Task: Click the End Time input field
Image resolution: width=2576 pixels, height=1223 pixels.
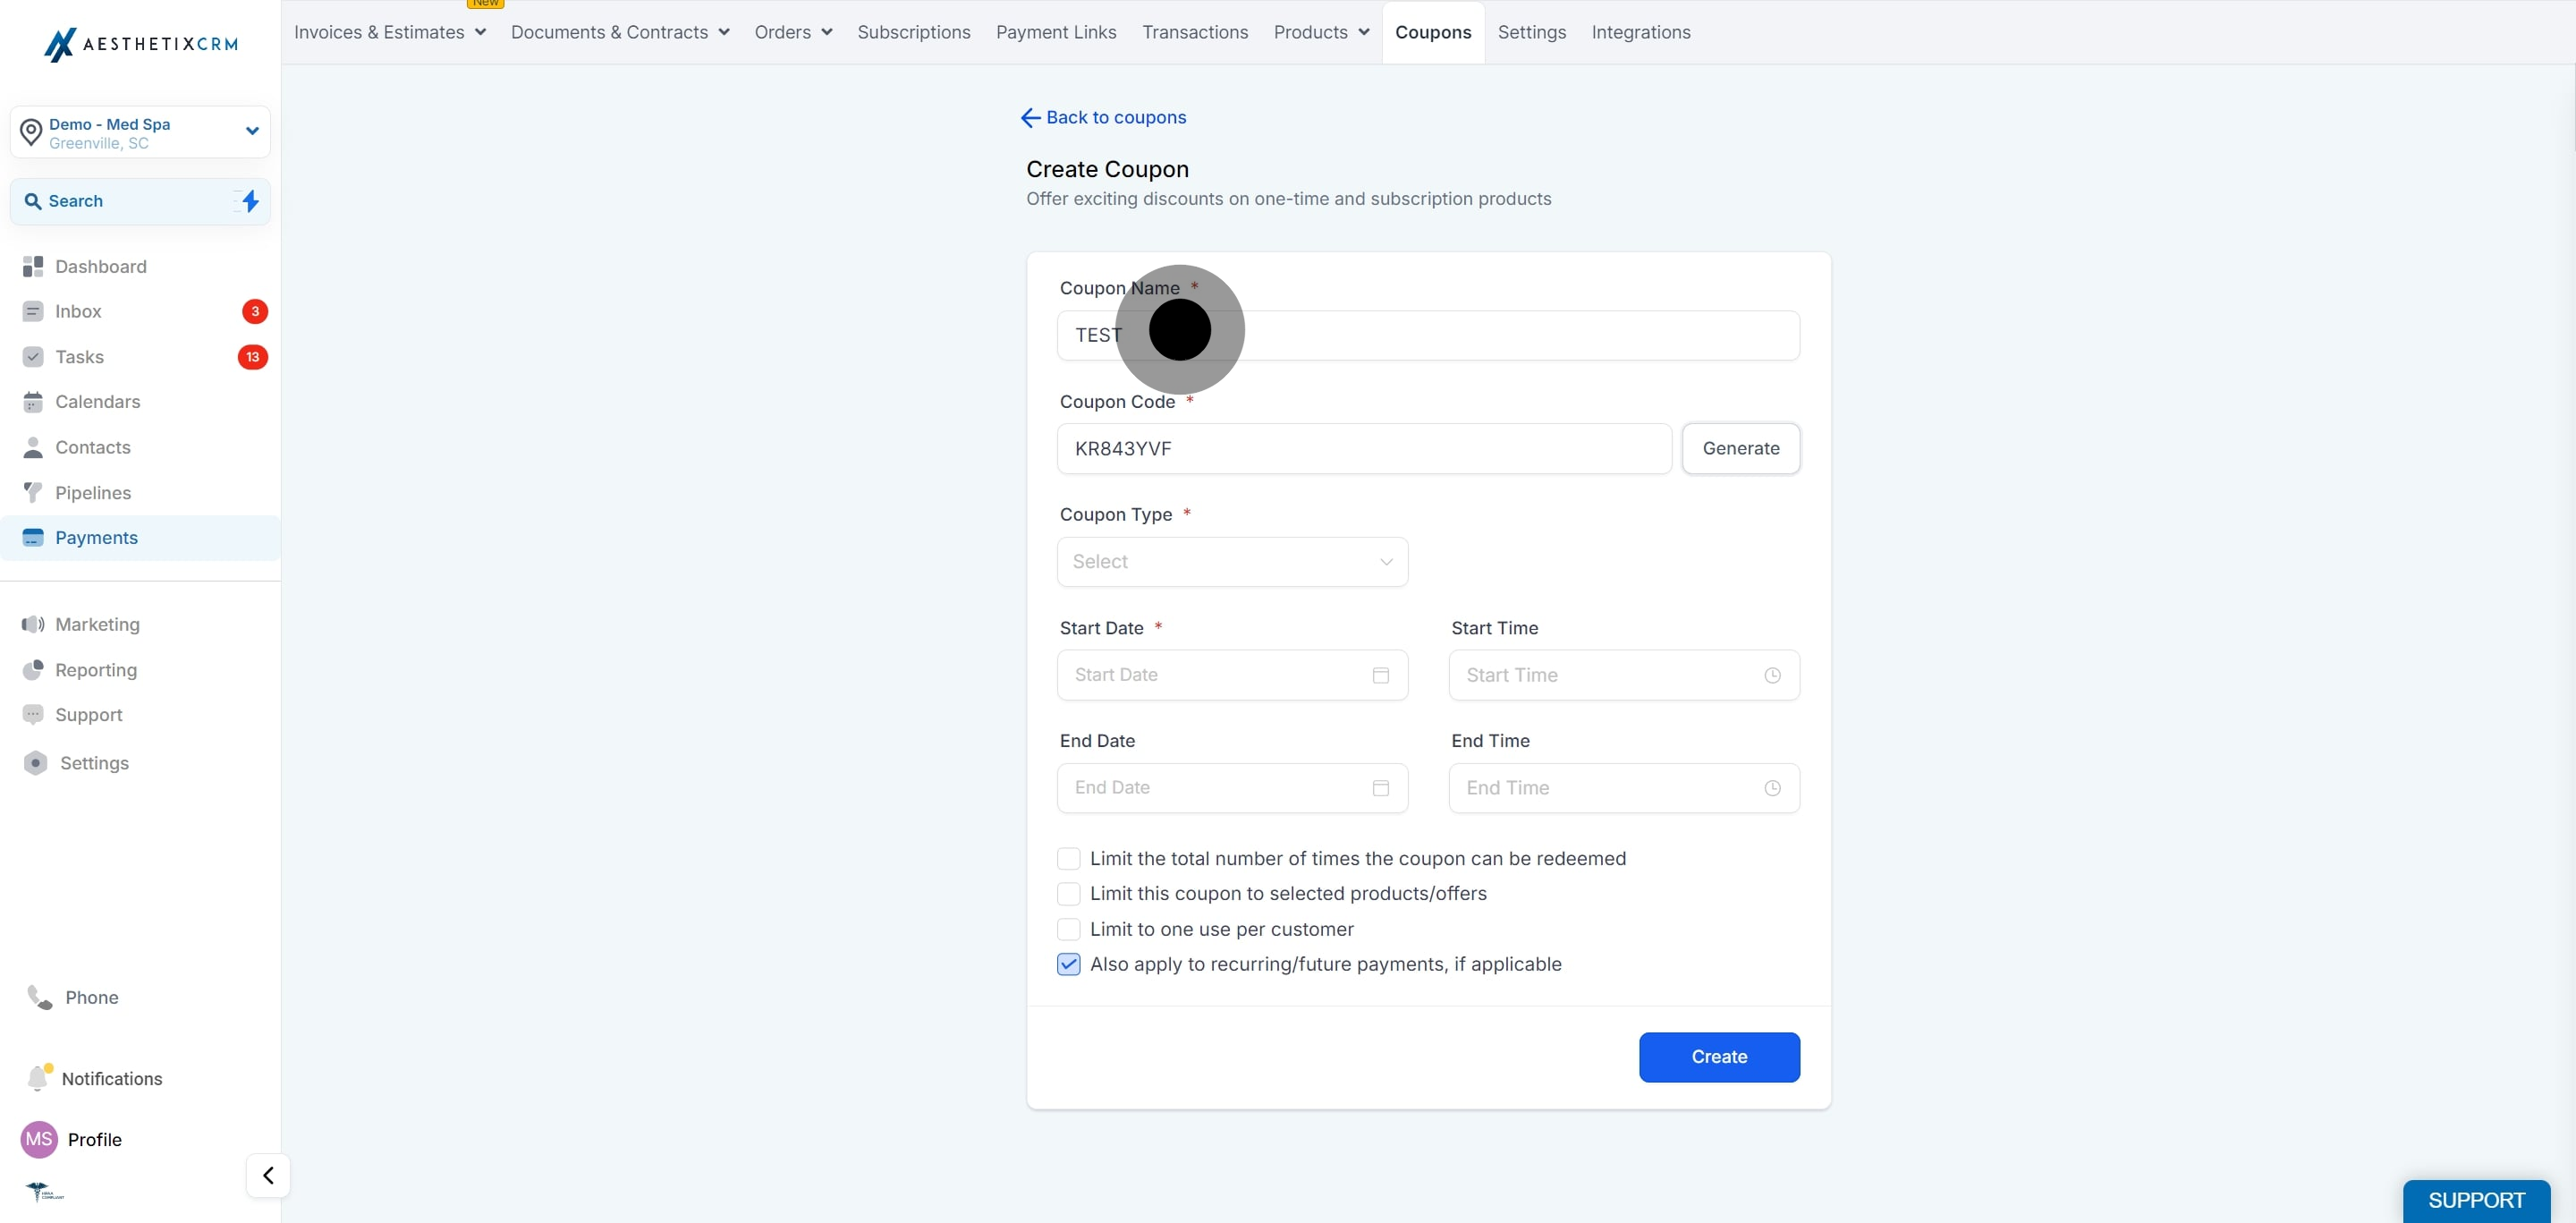Action: pyautogui.click(x=1624, y=788)
